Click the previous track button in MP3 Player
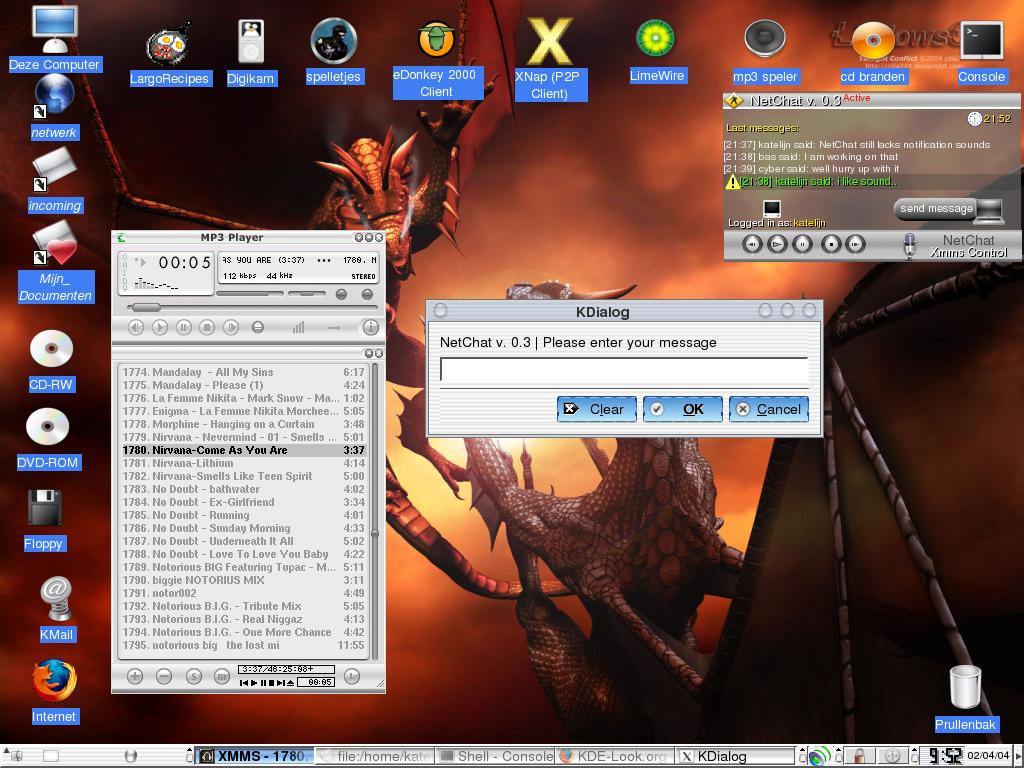The height and width of the screenshot is (768, 1024). pos(136,327)
